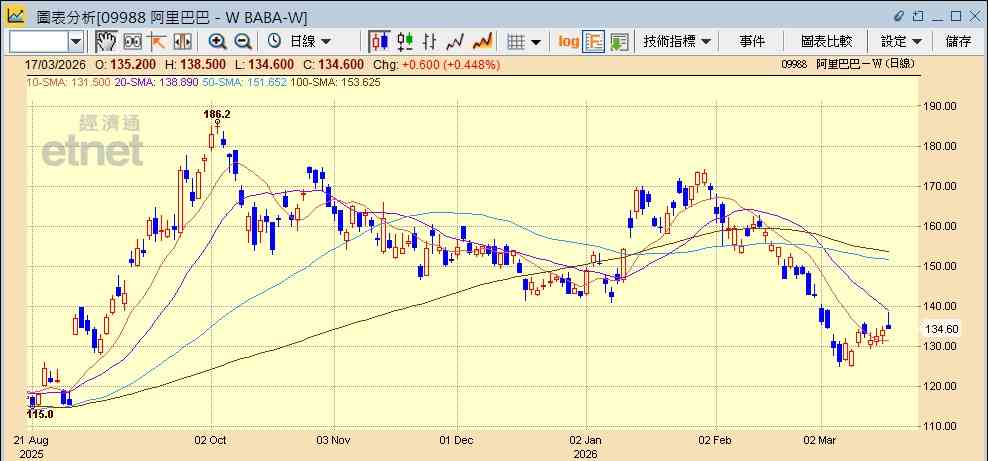Screen dimensions: 989x461
Task: Open the 技術指標 dropdown menu
Action: pyautogui.click(x=677, y=42)
